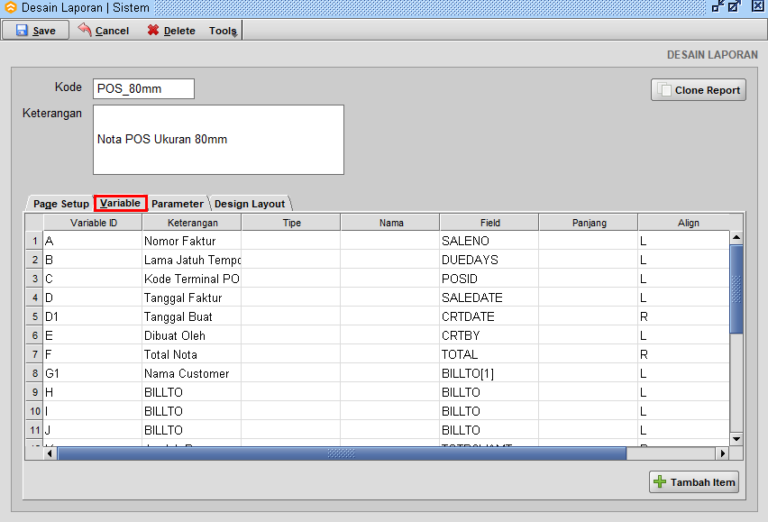
Task: Click the Kode input field
Action: click(143, 89)
